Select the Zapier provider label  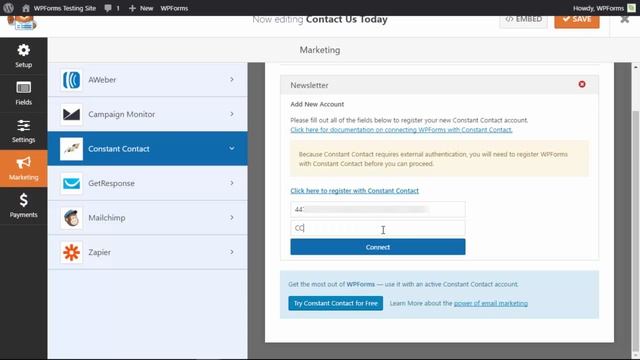[100, 252]
